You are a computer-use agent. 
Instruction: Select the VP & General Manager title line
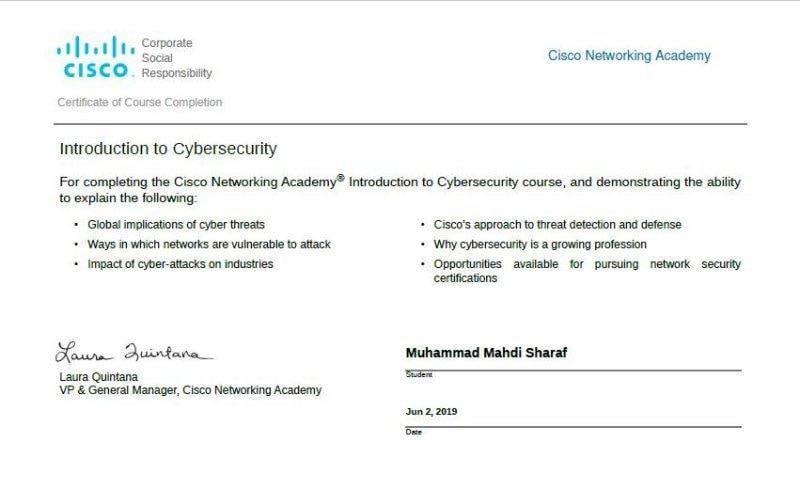click(x=191, y=390)
